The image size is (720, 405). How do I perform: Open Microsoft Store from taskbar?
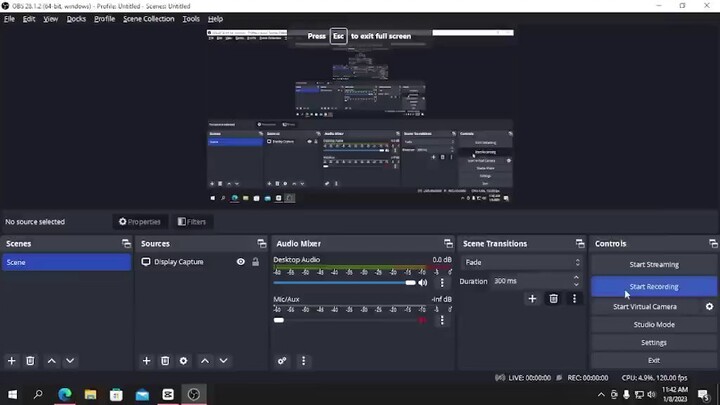coord(116,394)
